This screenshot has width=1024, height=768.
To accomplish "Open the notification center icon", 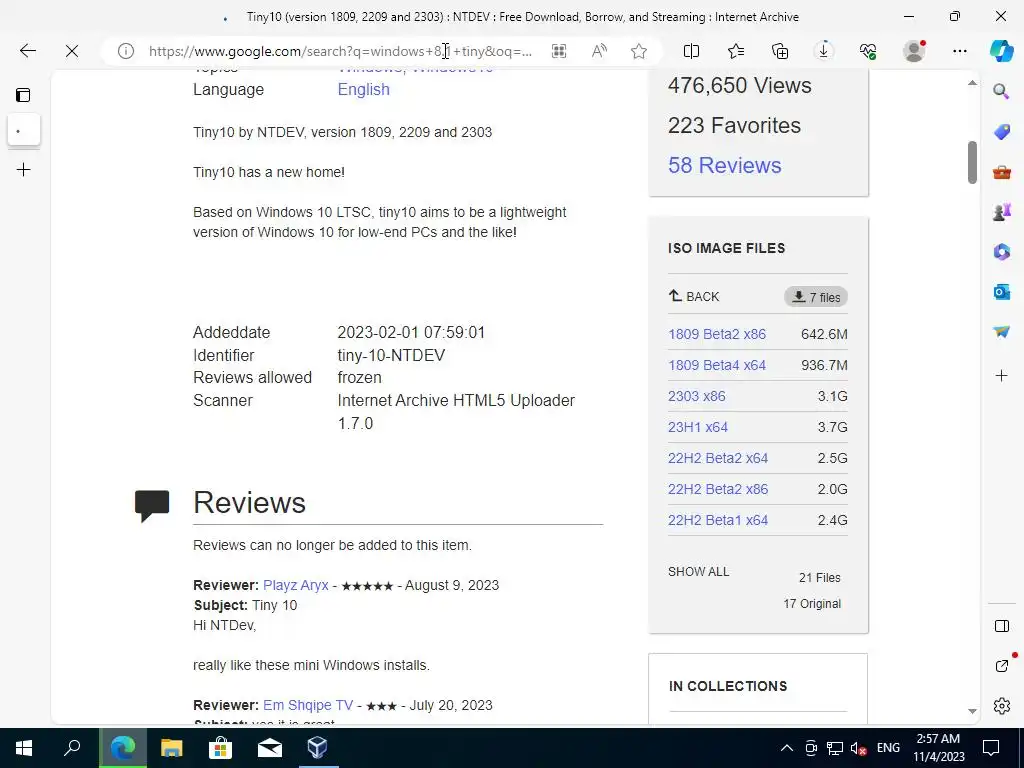I will (991, 748).
